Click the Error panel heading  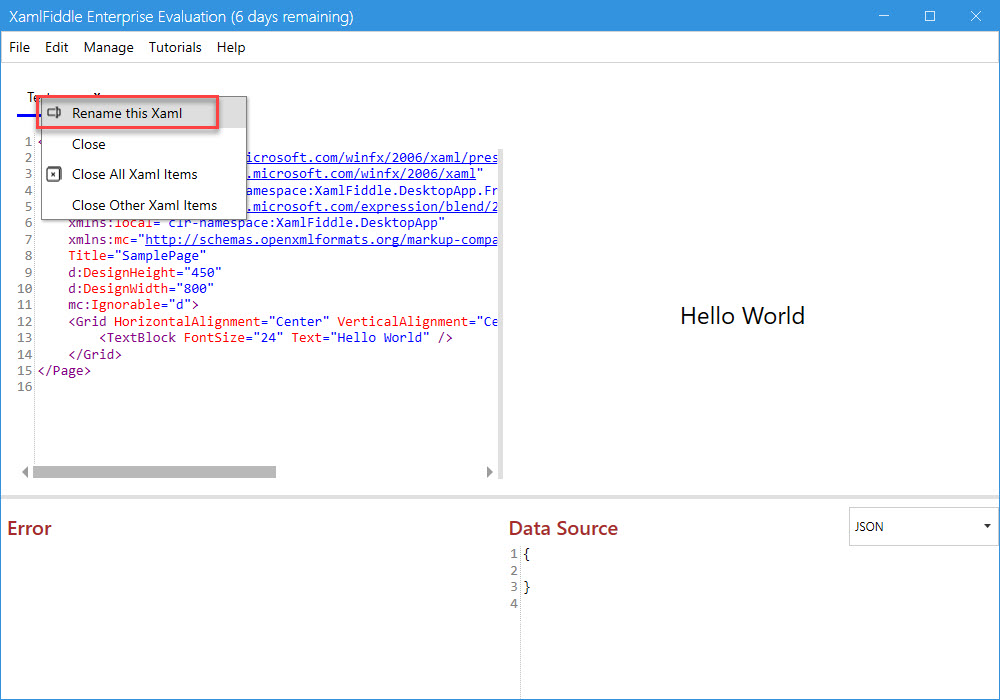tap(29, 528)
